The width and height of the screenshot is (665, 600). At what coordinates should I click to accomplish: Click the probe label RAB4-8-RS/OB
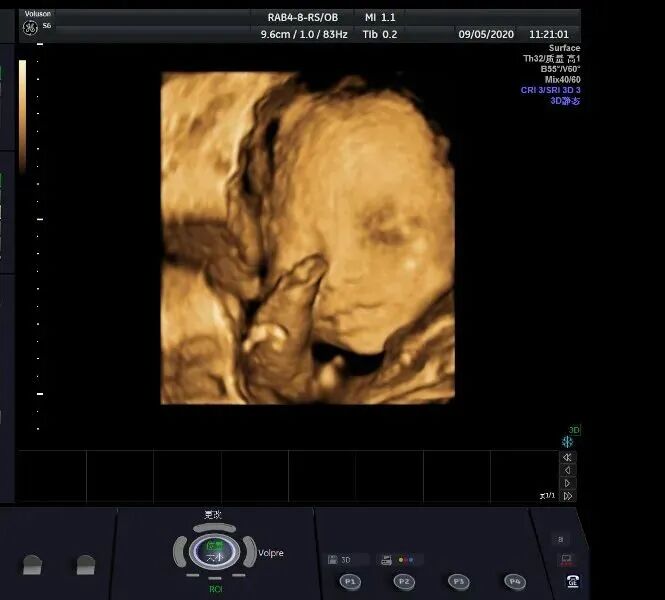303,18
